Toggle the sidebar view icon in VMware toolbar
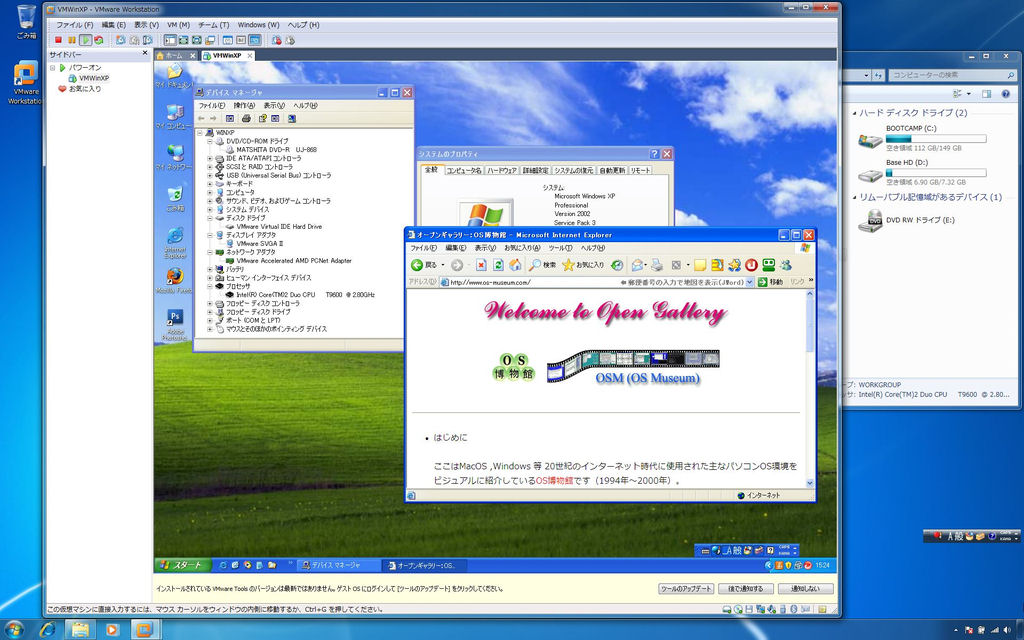This screenshot has height=640, width=1024. click(170, 40)
